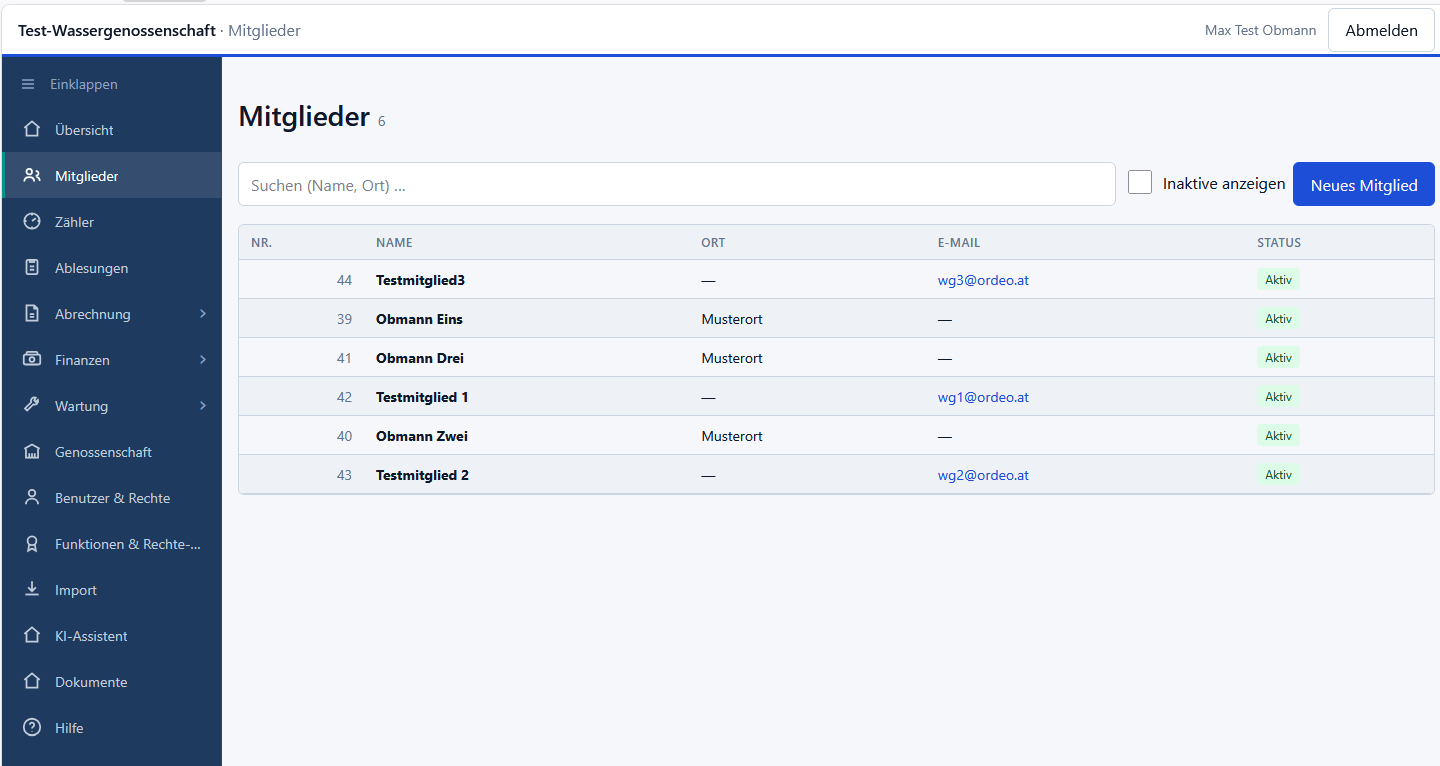Go to Ablesungen in the sidebar
1440x766 pixels.
(x=112, y=268)
